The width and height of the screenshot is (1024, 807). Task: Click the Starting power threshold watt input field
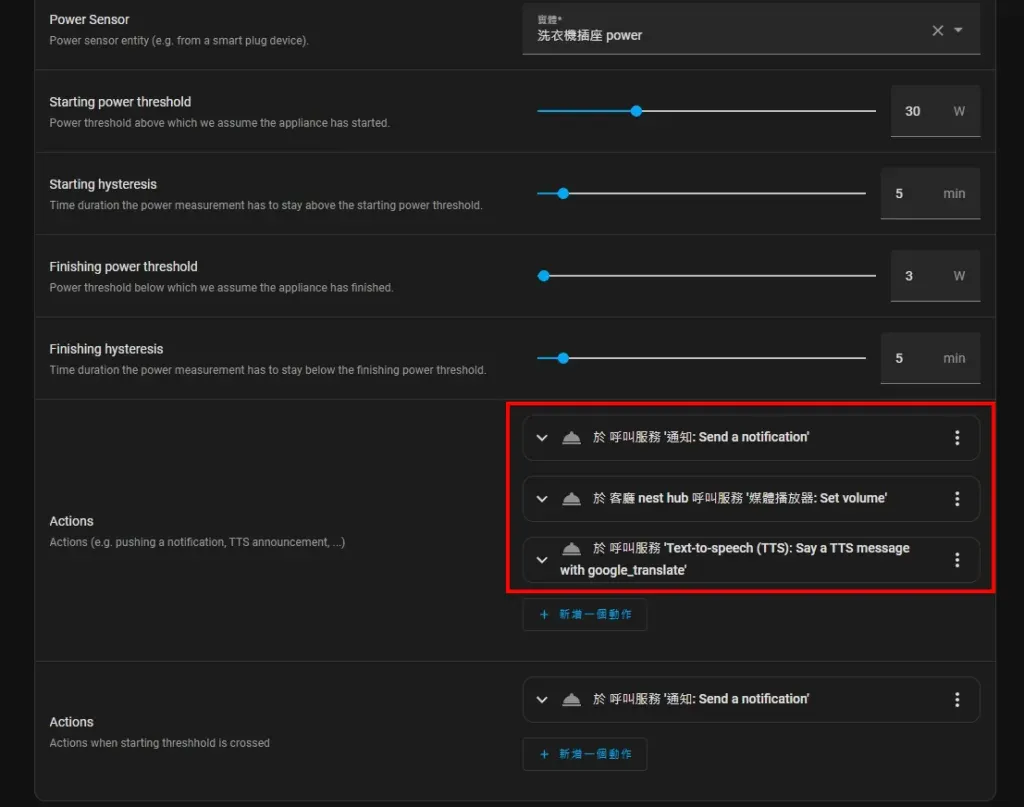tap(918, 111)
